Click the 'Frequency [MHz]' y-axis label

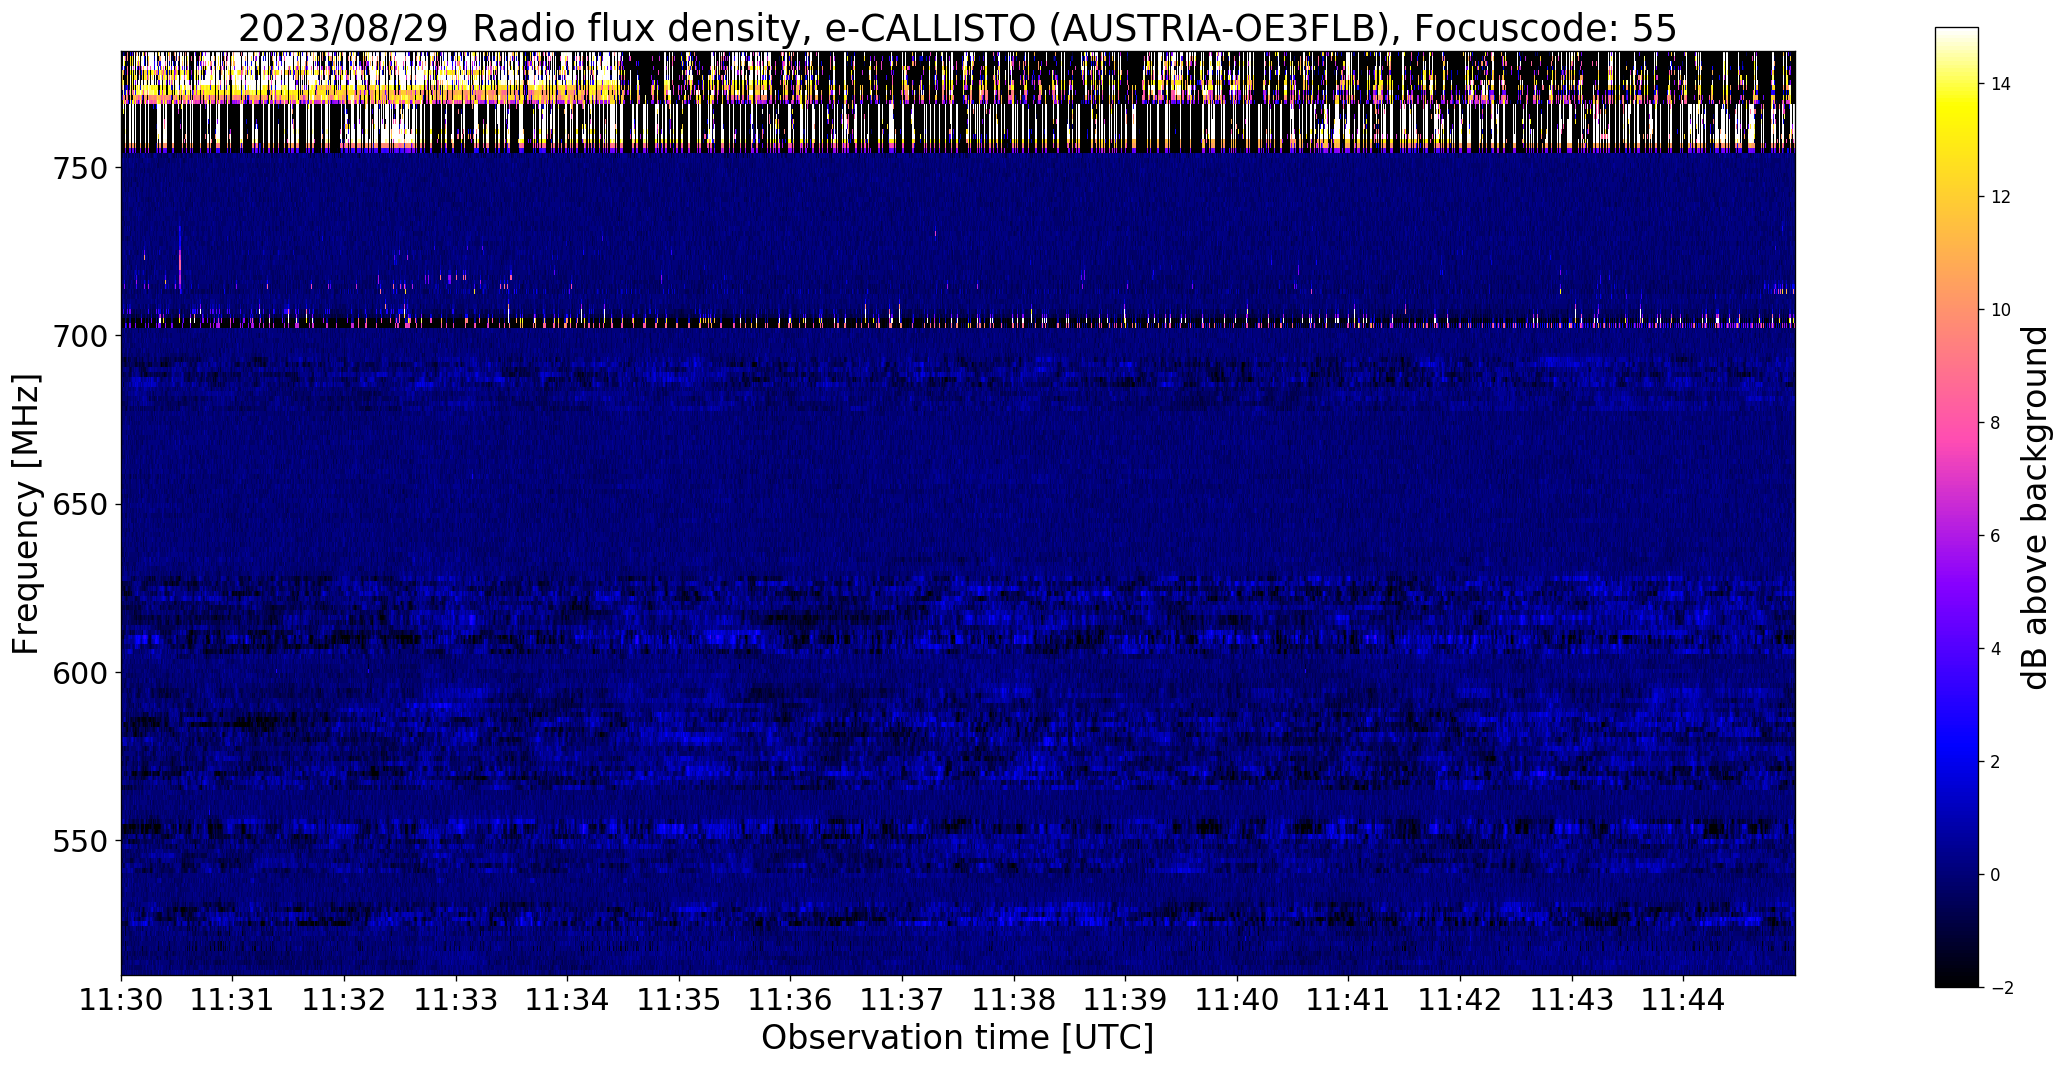pos(26,514)
